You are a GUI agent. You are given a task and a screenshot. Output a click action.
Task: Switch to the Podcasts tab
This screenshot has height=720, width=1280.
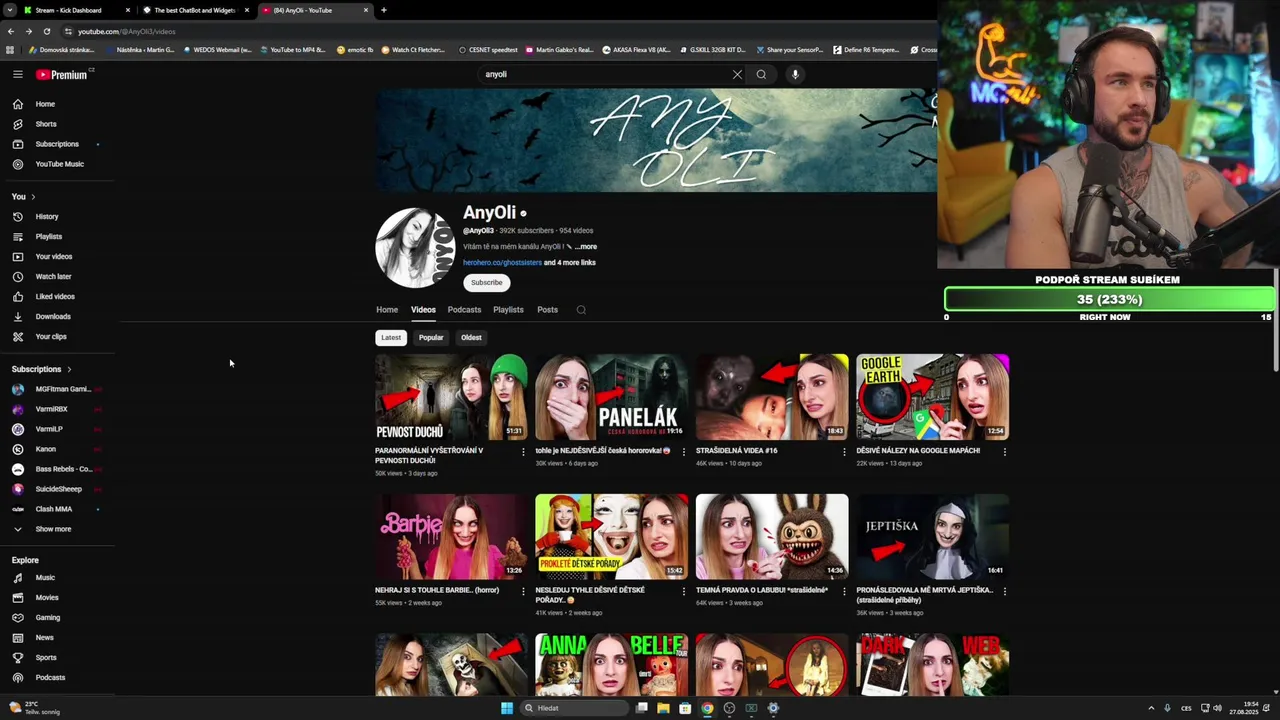[x=464, y=310]
